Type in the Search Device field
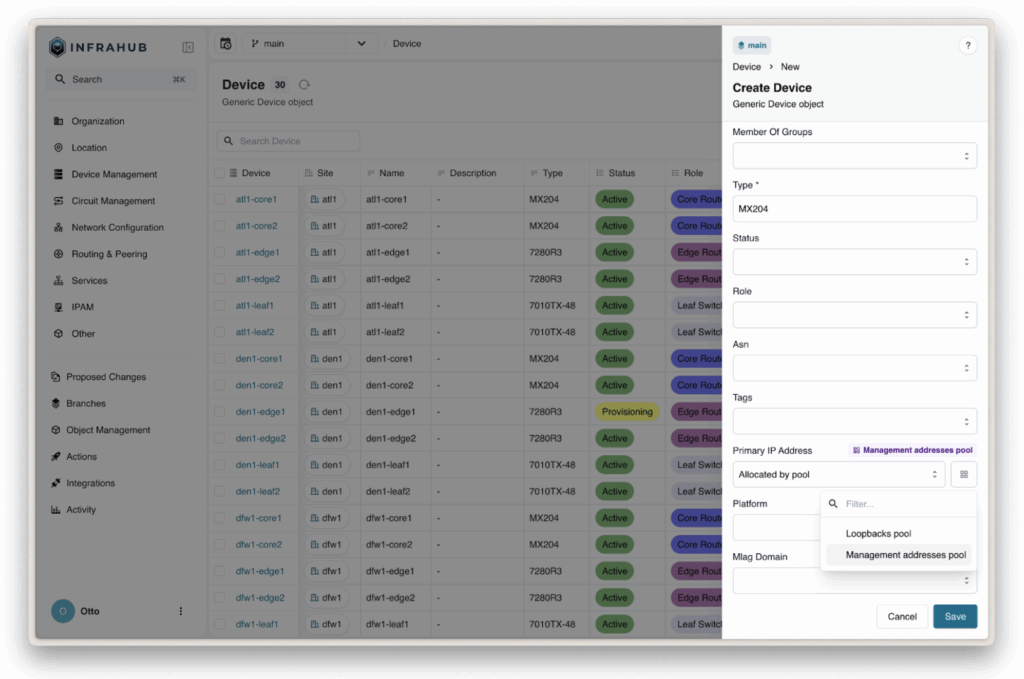Screen dimensions: 1024x679 click(288, 140)
